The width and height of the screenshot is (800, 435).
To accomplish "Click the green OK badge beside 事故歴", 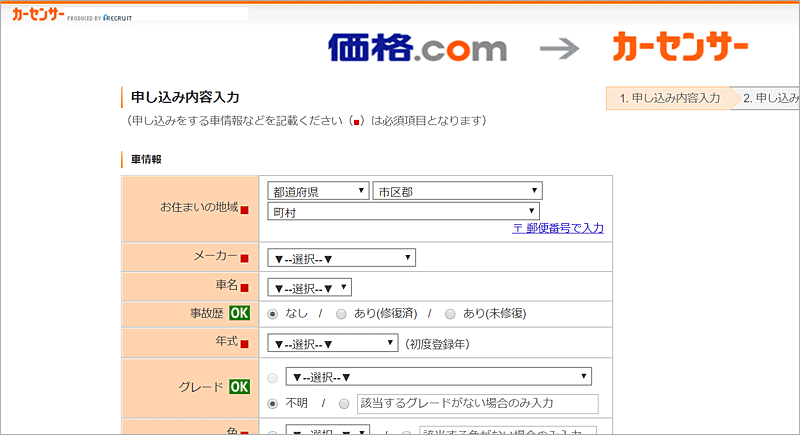I will click(x=239, y=313).
